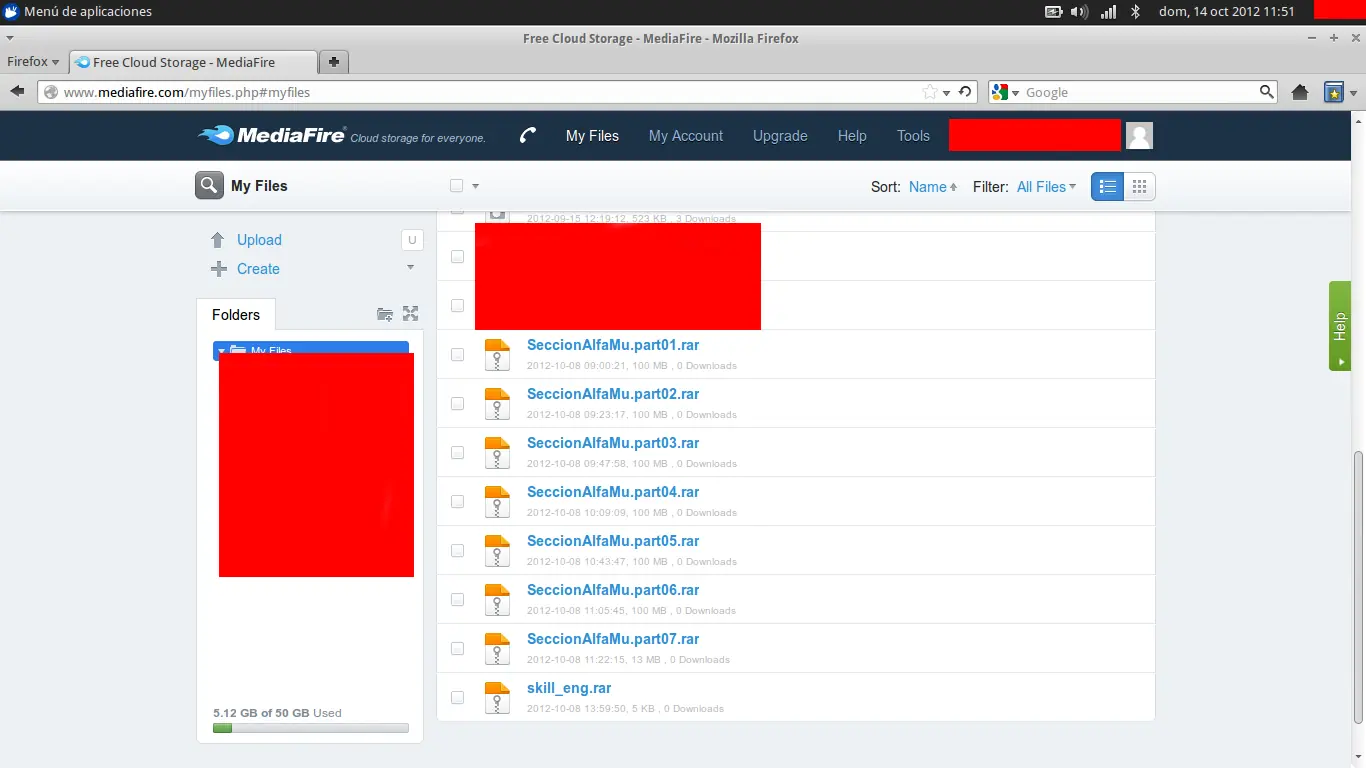Open the Tools menu item
This screenshot has width=1366, height=768.
pos(913,136)
